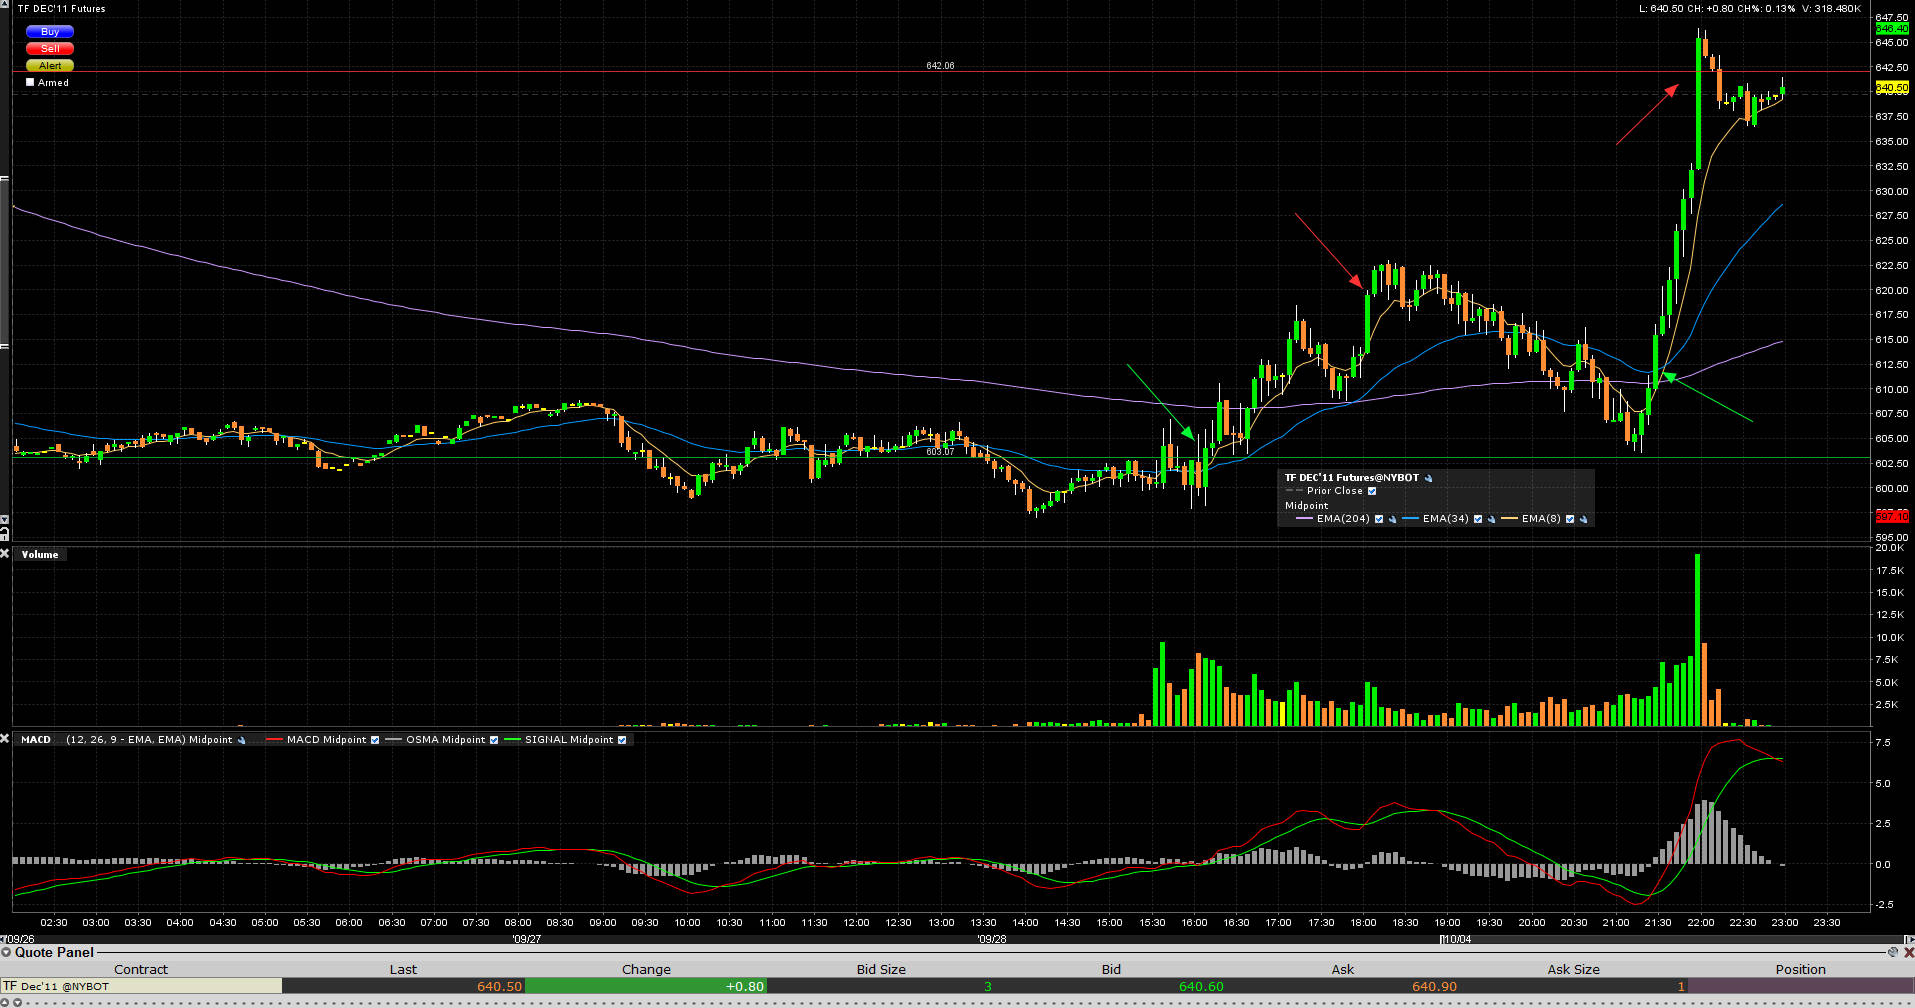Close the MACD panel with X icon
The image size is (1915, 1008).
click(5, 739)
